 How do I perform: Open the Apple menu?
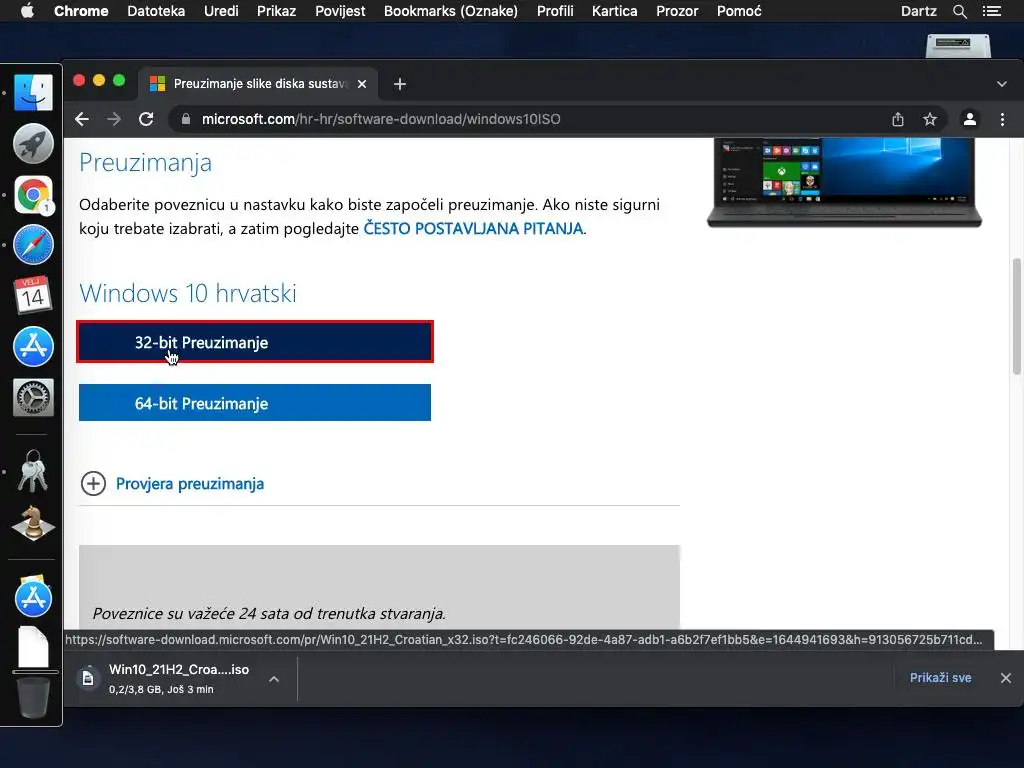coord(27,11)
